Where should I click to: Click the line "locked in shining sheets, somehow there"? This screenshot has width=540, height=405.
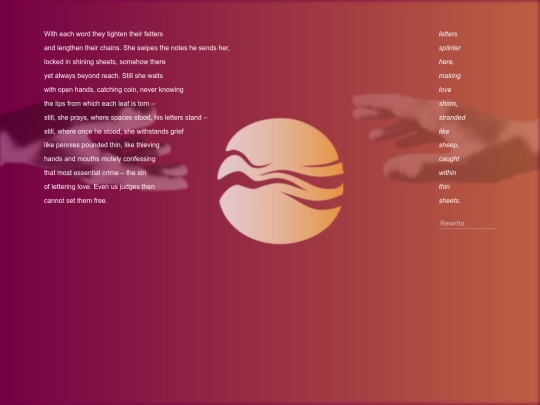(x=105, y=62)
